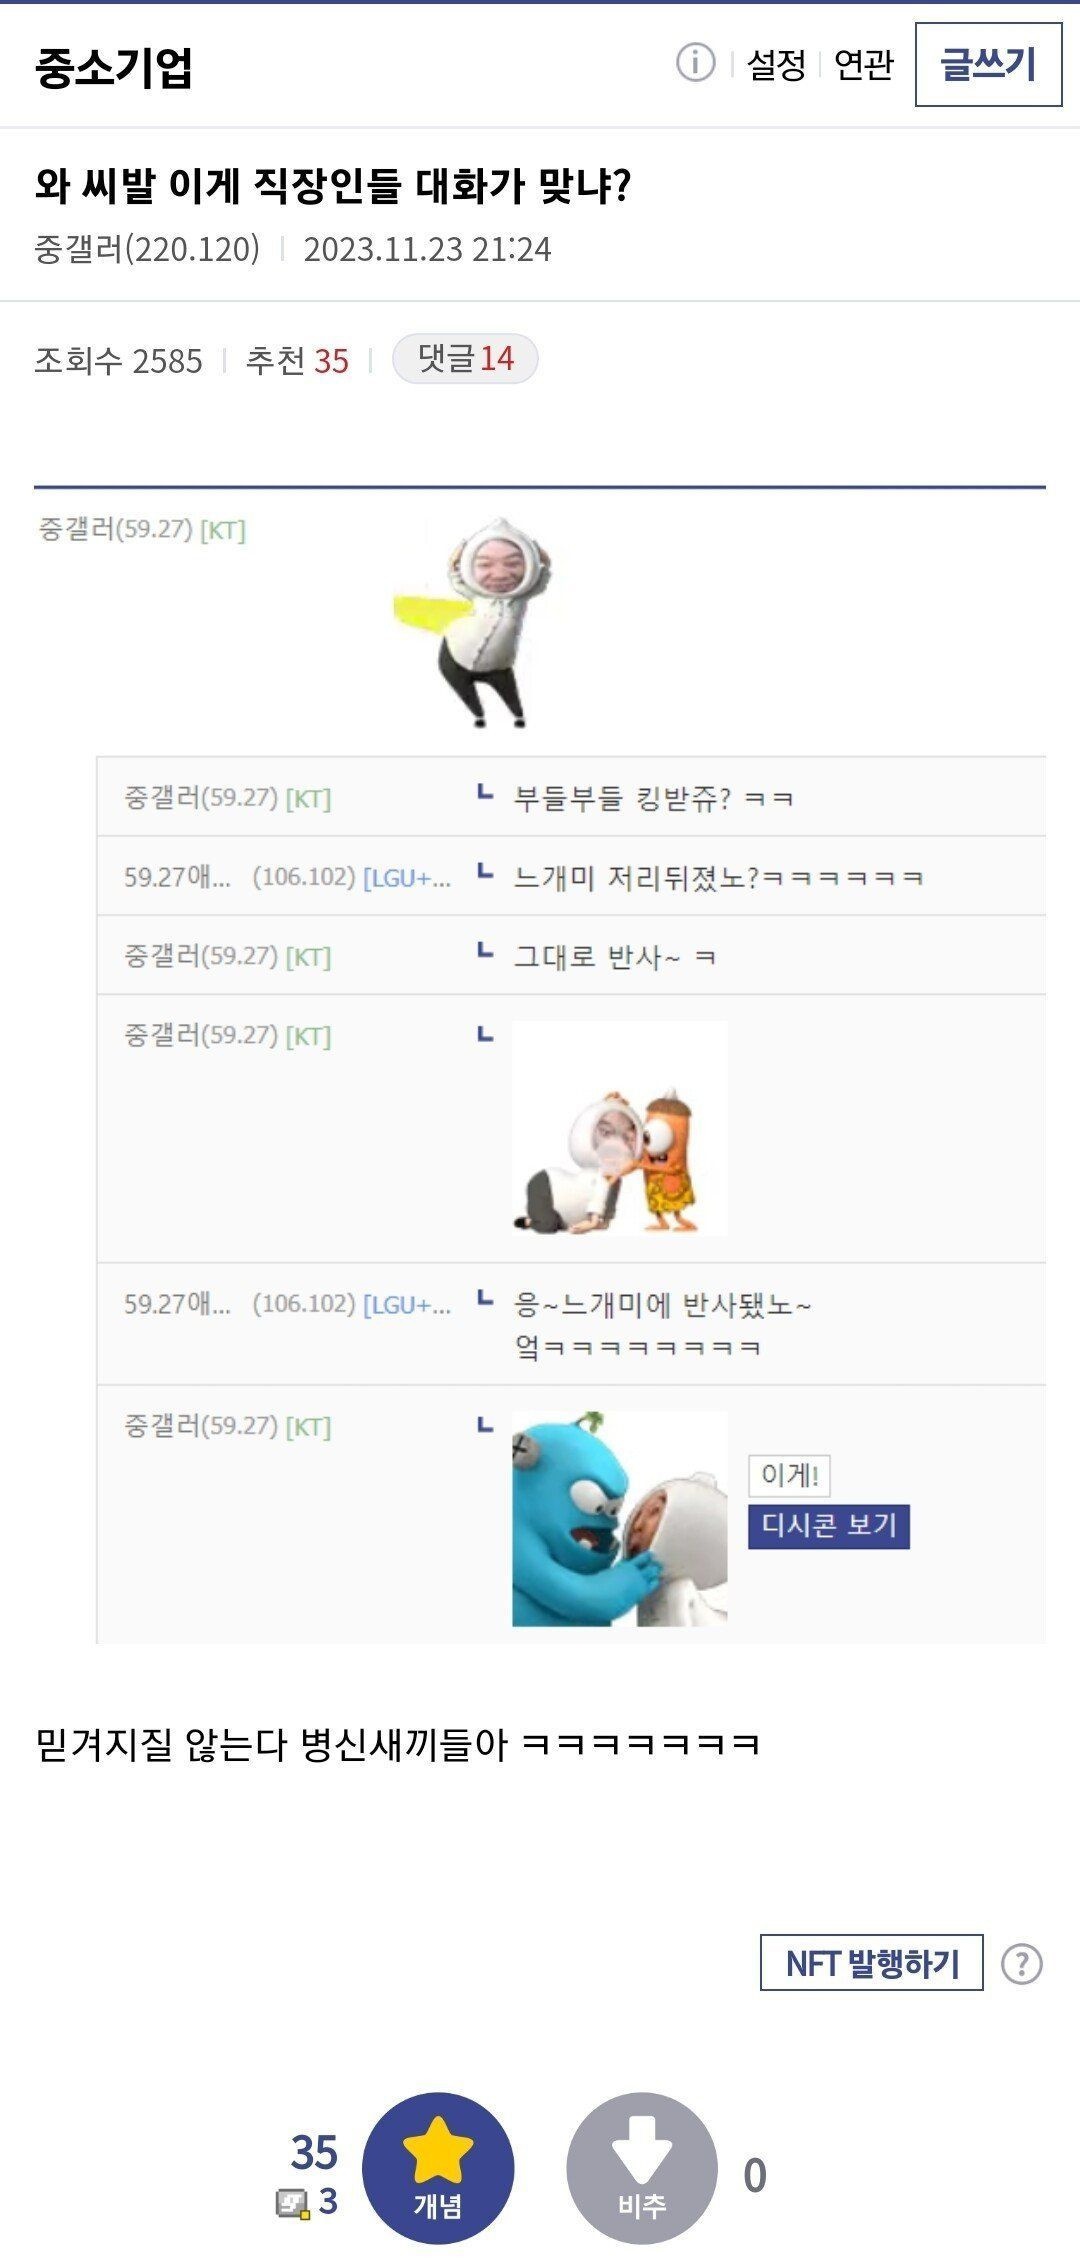
Task: Open the dancing onion-head dccon image
Action: pyautogui.click(x=475, y=622)
